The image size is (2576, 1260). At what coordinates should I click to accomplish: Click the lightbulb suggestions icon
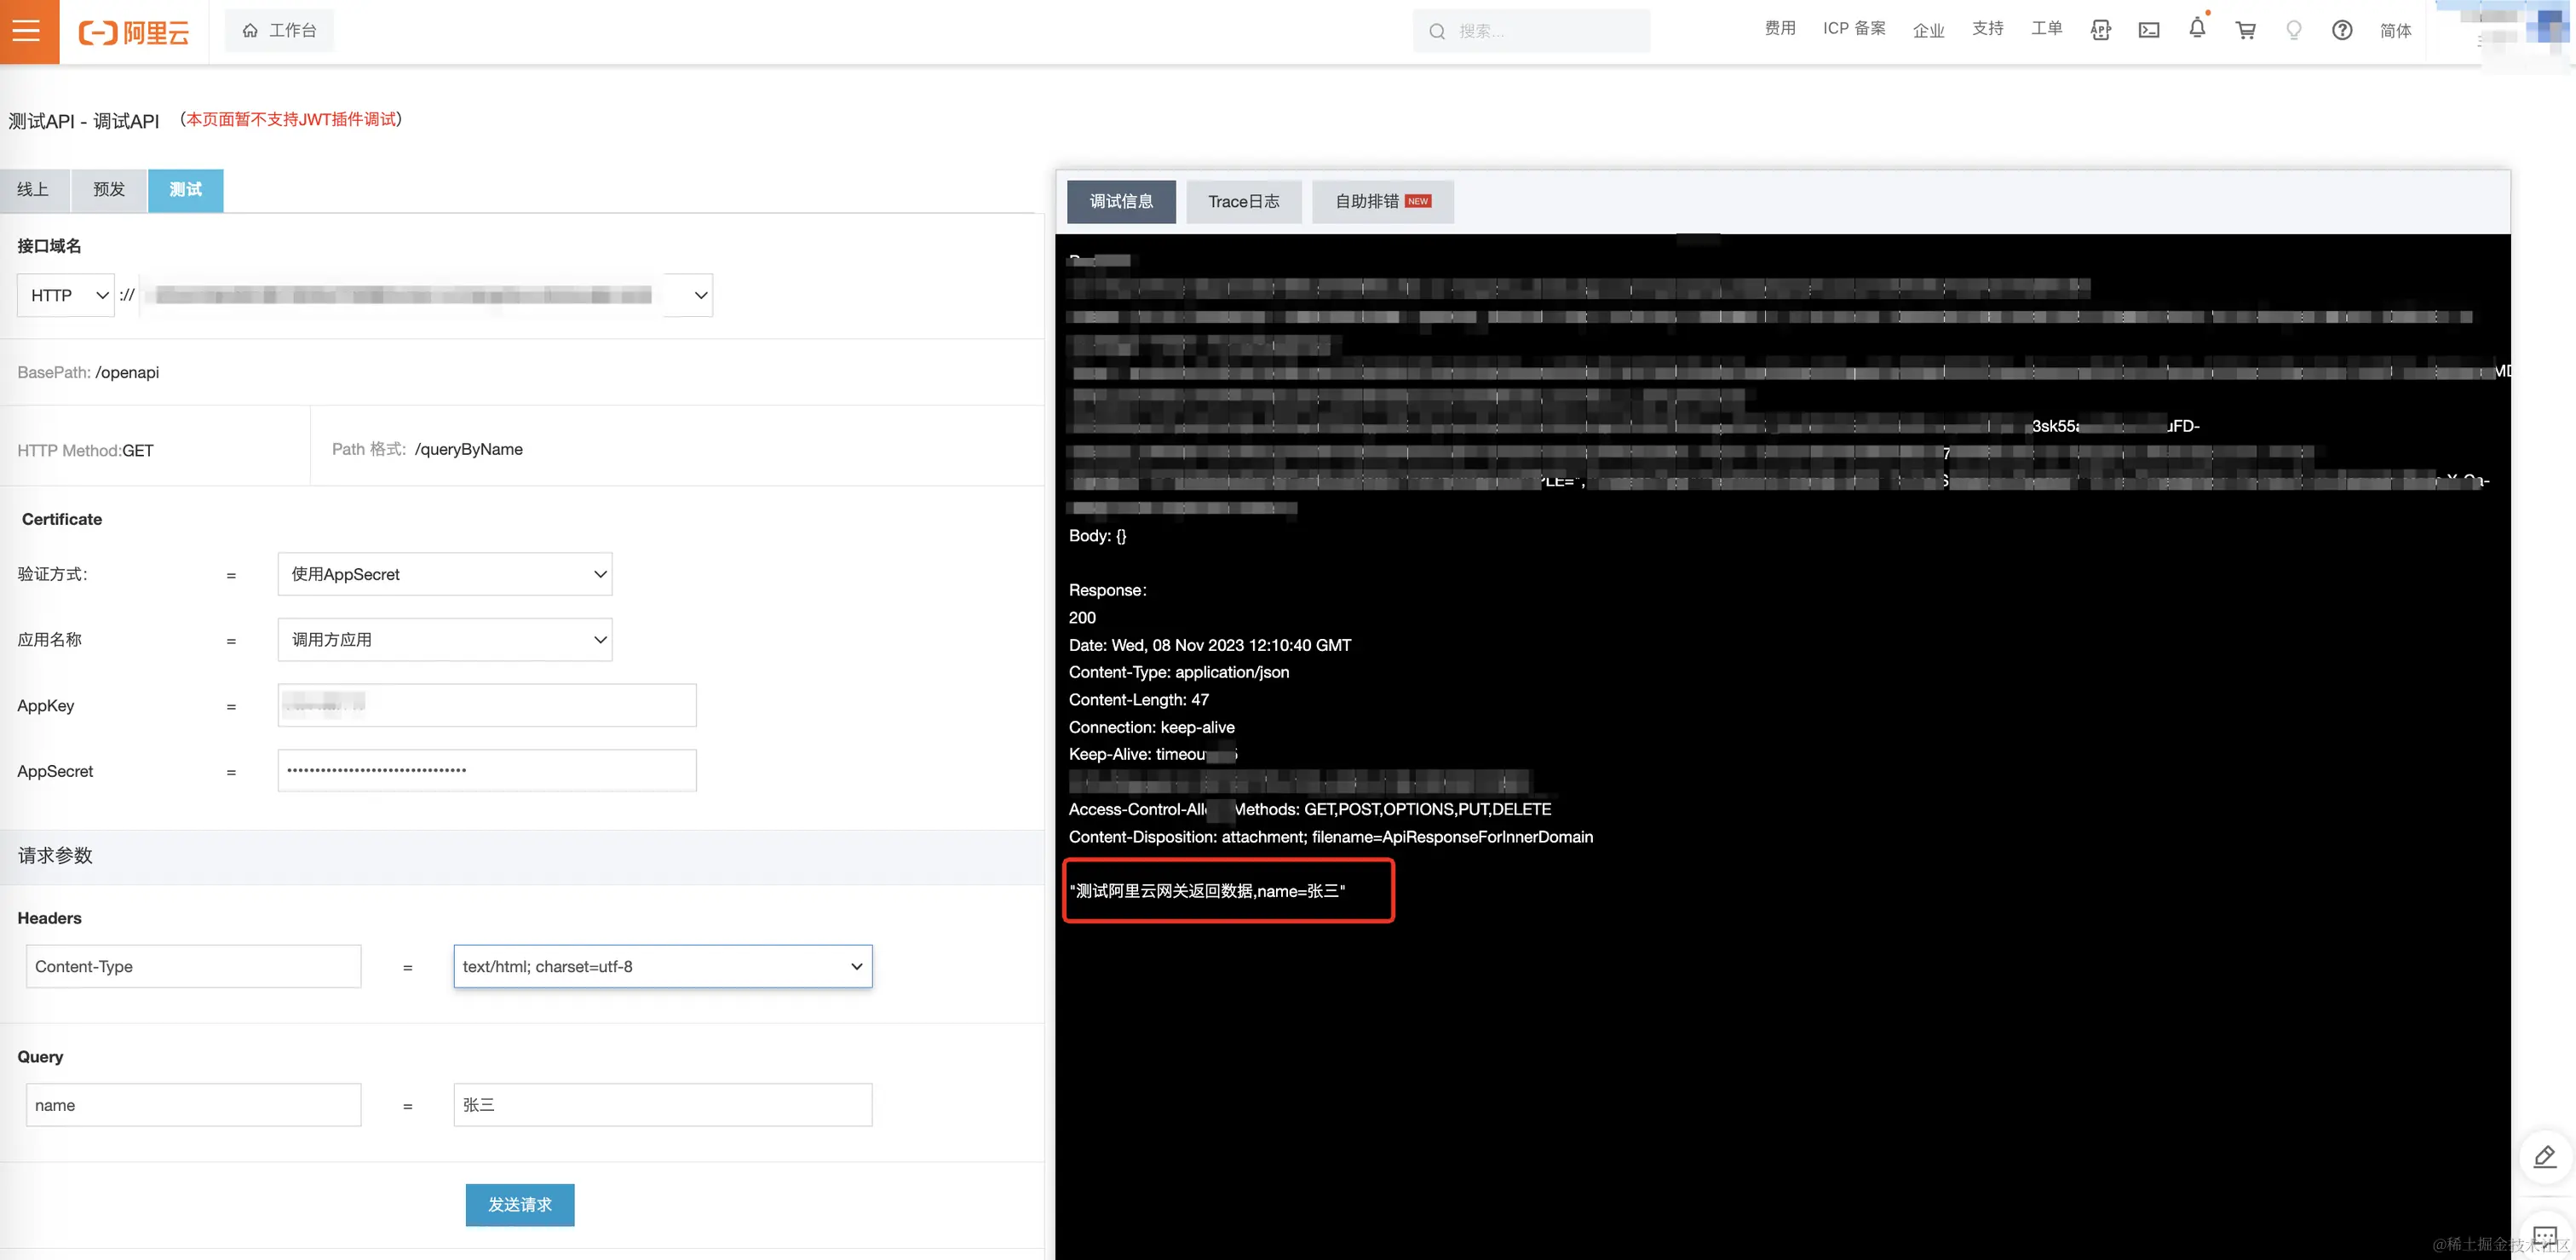[x=2293, y=30]
